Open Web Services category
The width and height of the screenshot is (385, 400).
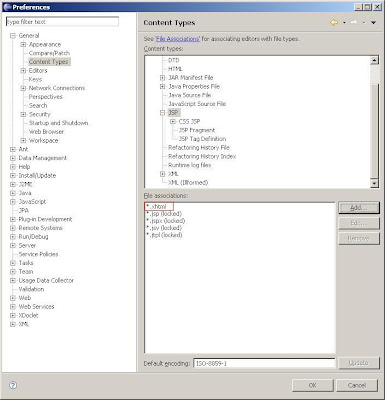[x=36, y=307]
